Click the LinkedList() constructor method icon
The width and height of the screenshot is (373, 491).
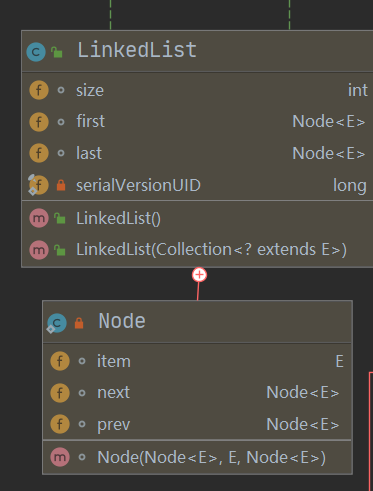tap(39, 218)
